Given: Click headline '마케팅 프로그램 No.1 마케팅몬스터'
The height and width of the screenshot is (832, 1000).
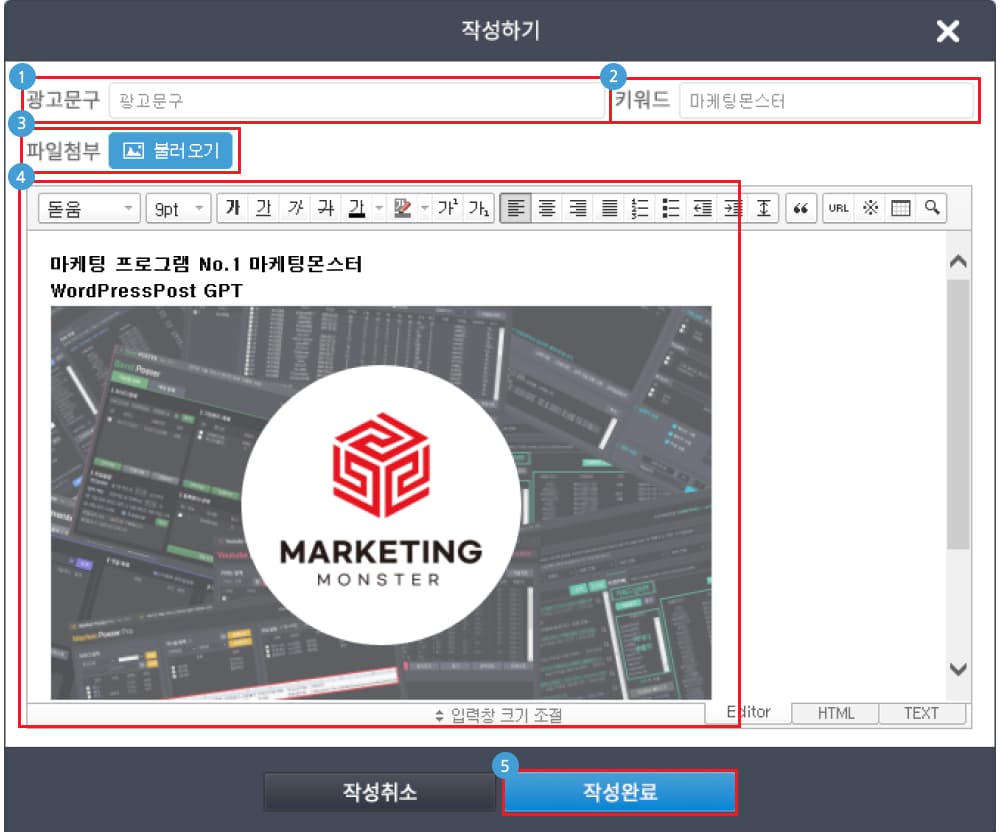Looking at the screenshot, I should pyautogui.click(x=206, y=264).
